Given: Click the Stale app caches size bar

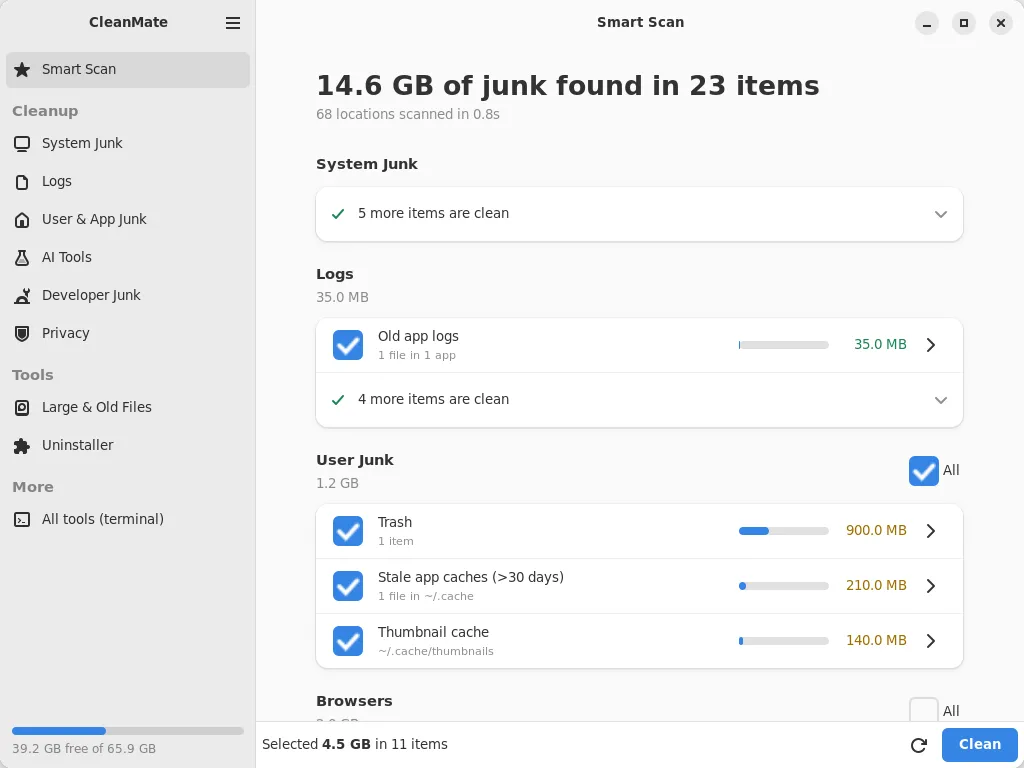Looking at the screenshot, I should [x=784, y=586].
